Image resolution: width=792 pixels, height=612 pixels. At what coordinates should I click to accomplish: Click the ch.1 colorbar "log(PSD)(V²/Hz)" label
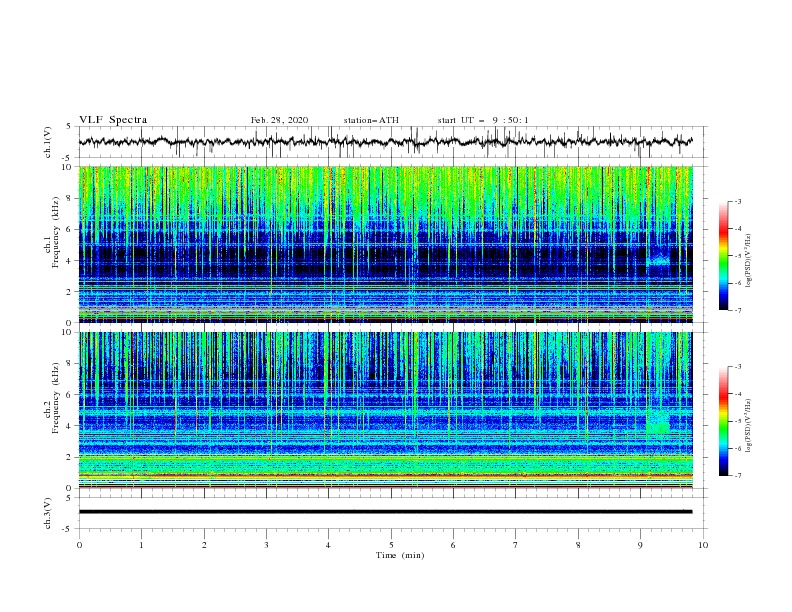coord(749,261)
